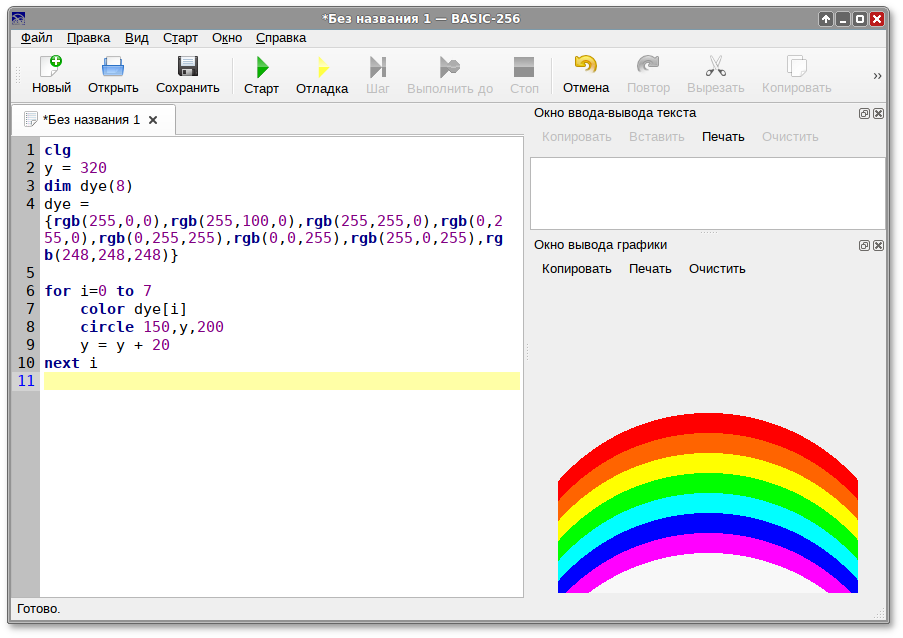Open the Файл menu
This screenshot has height=638, width=903.
pyautogui.click(x=37, y=38)
